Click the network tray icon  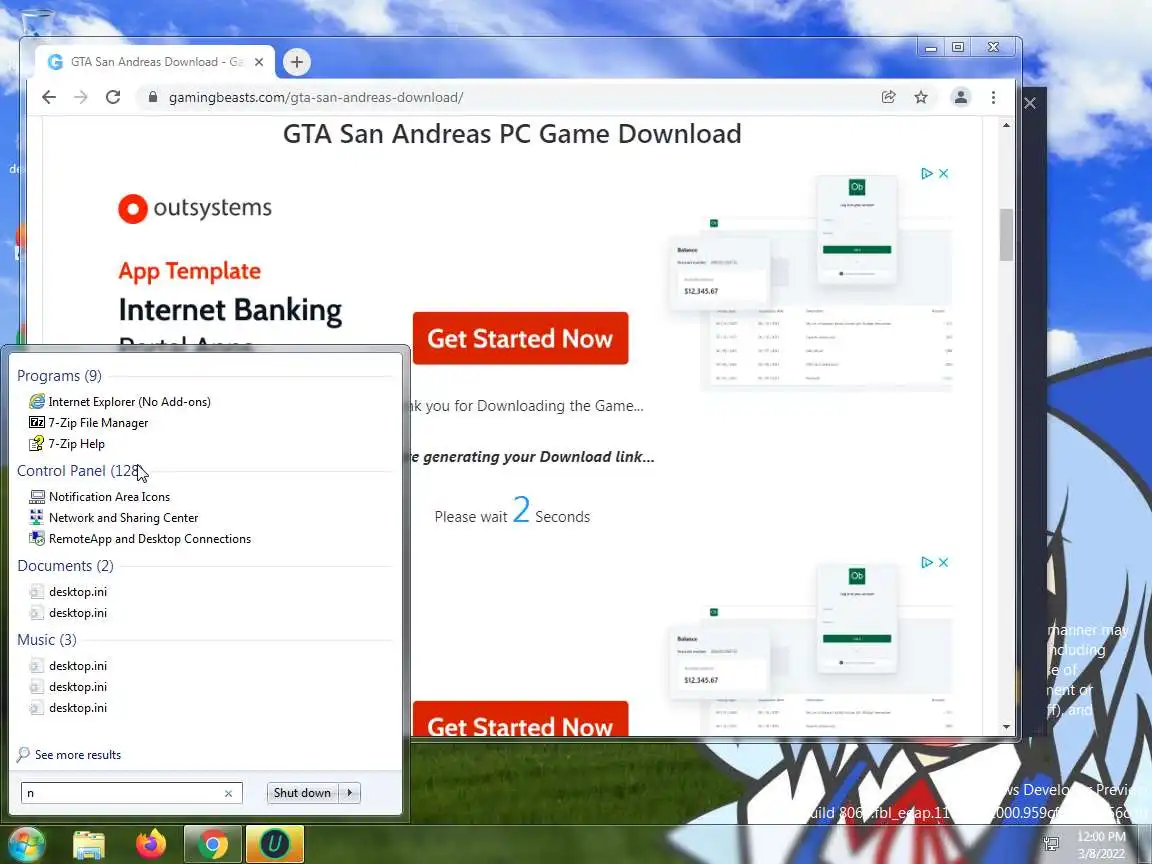(x=1051, y=843)
